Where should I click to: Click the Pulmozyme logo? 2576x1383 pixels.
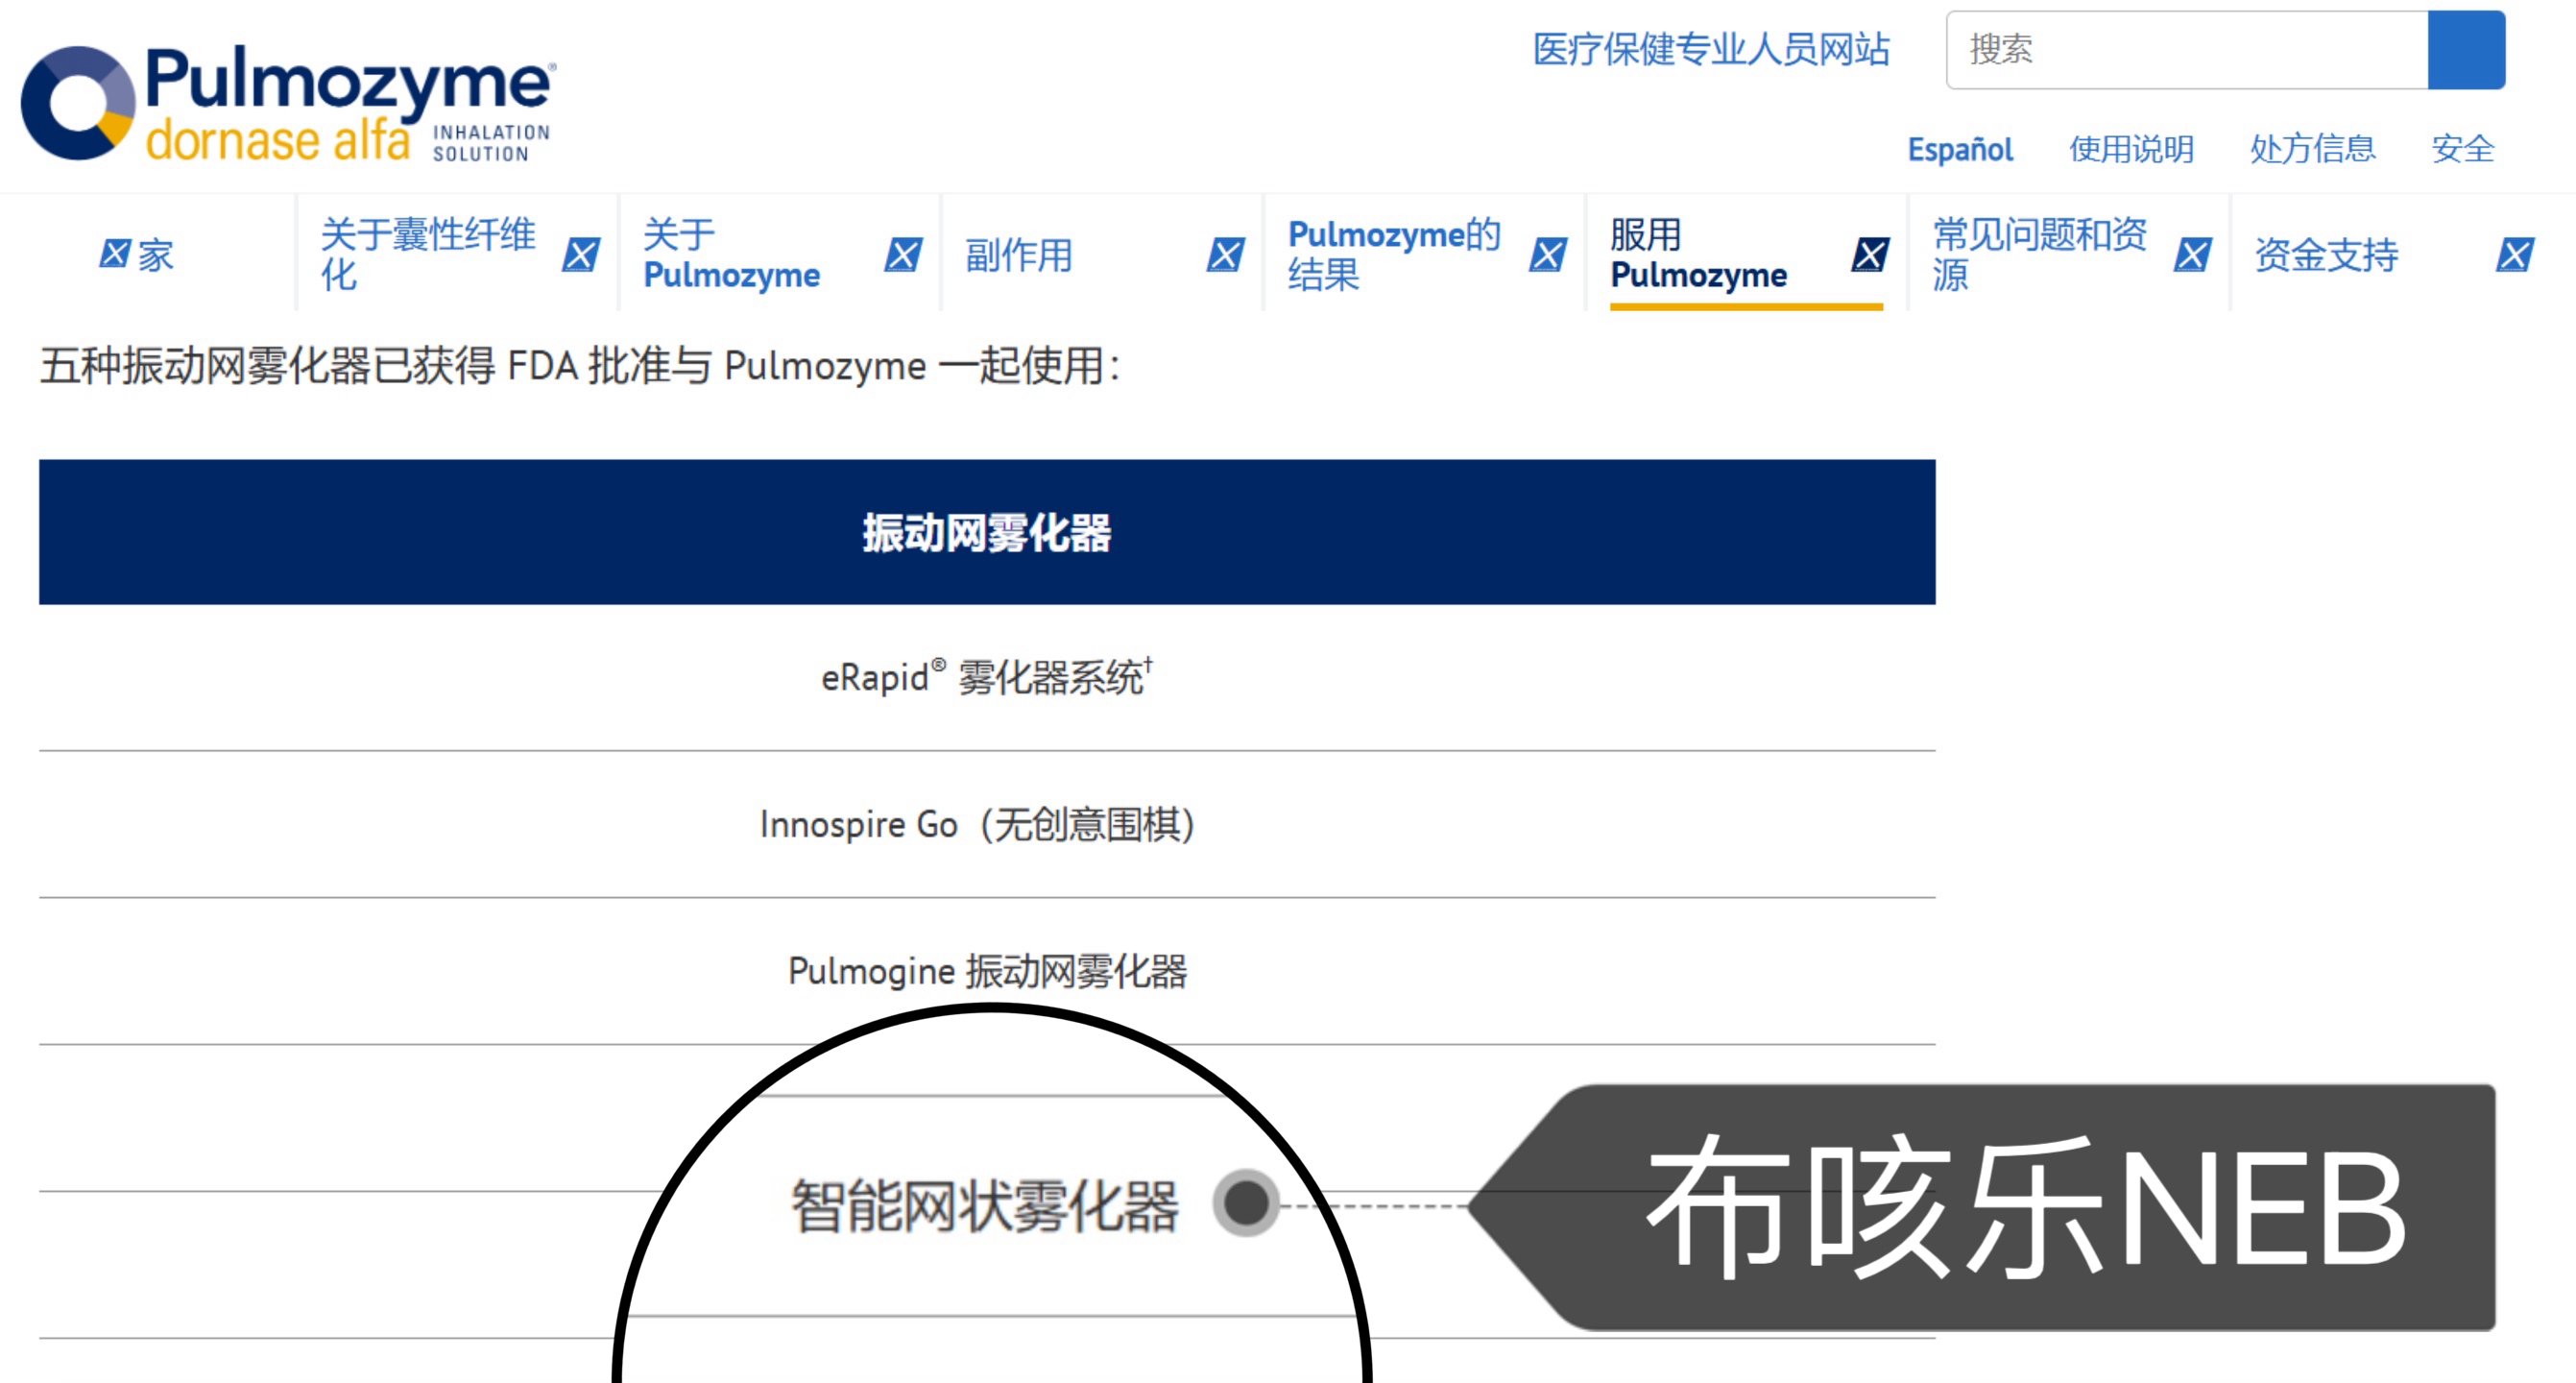click(288, 103)
